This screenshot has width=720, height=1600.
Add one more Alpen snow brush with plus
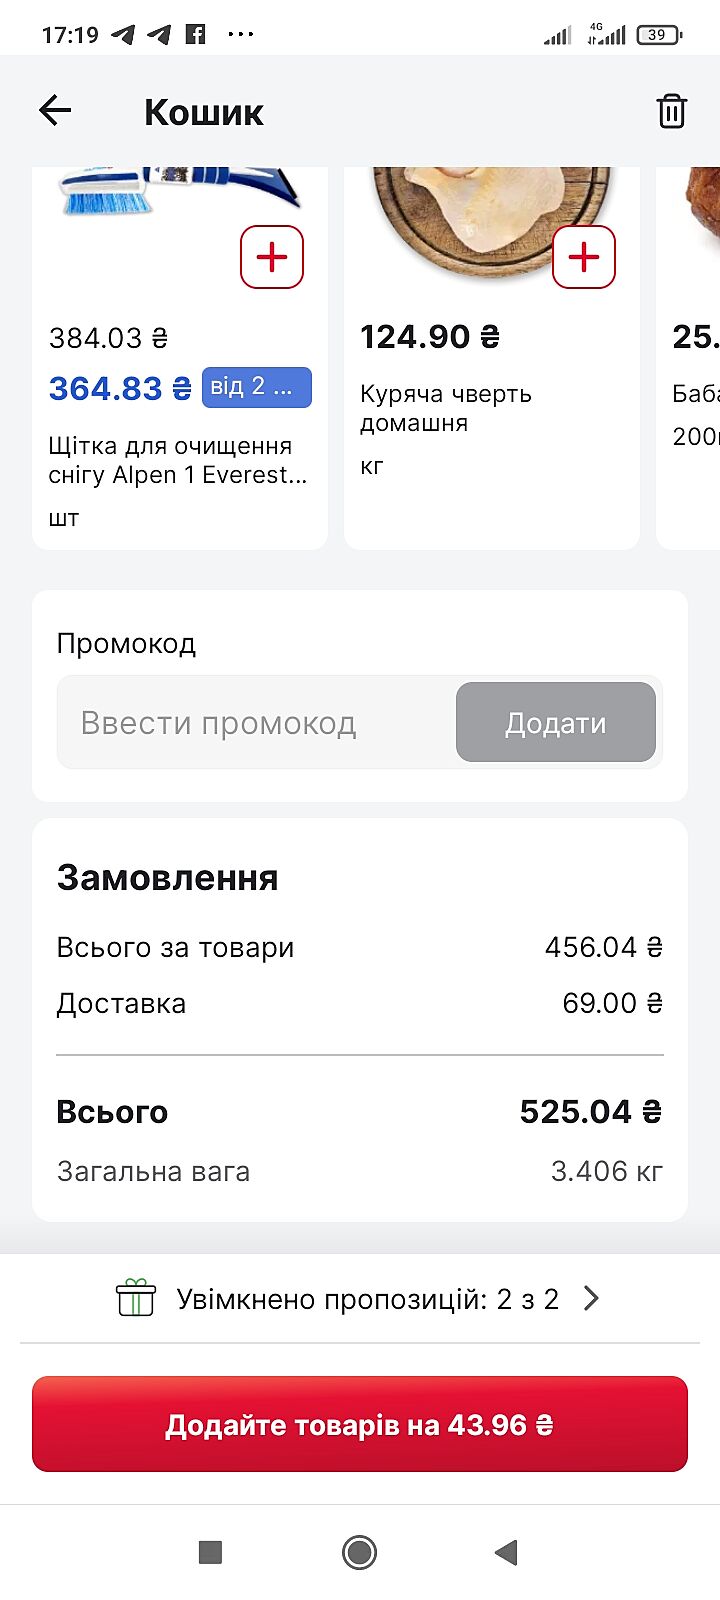pos(272,257)
